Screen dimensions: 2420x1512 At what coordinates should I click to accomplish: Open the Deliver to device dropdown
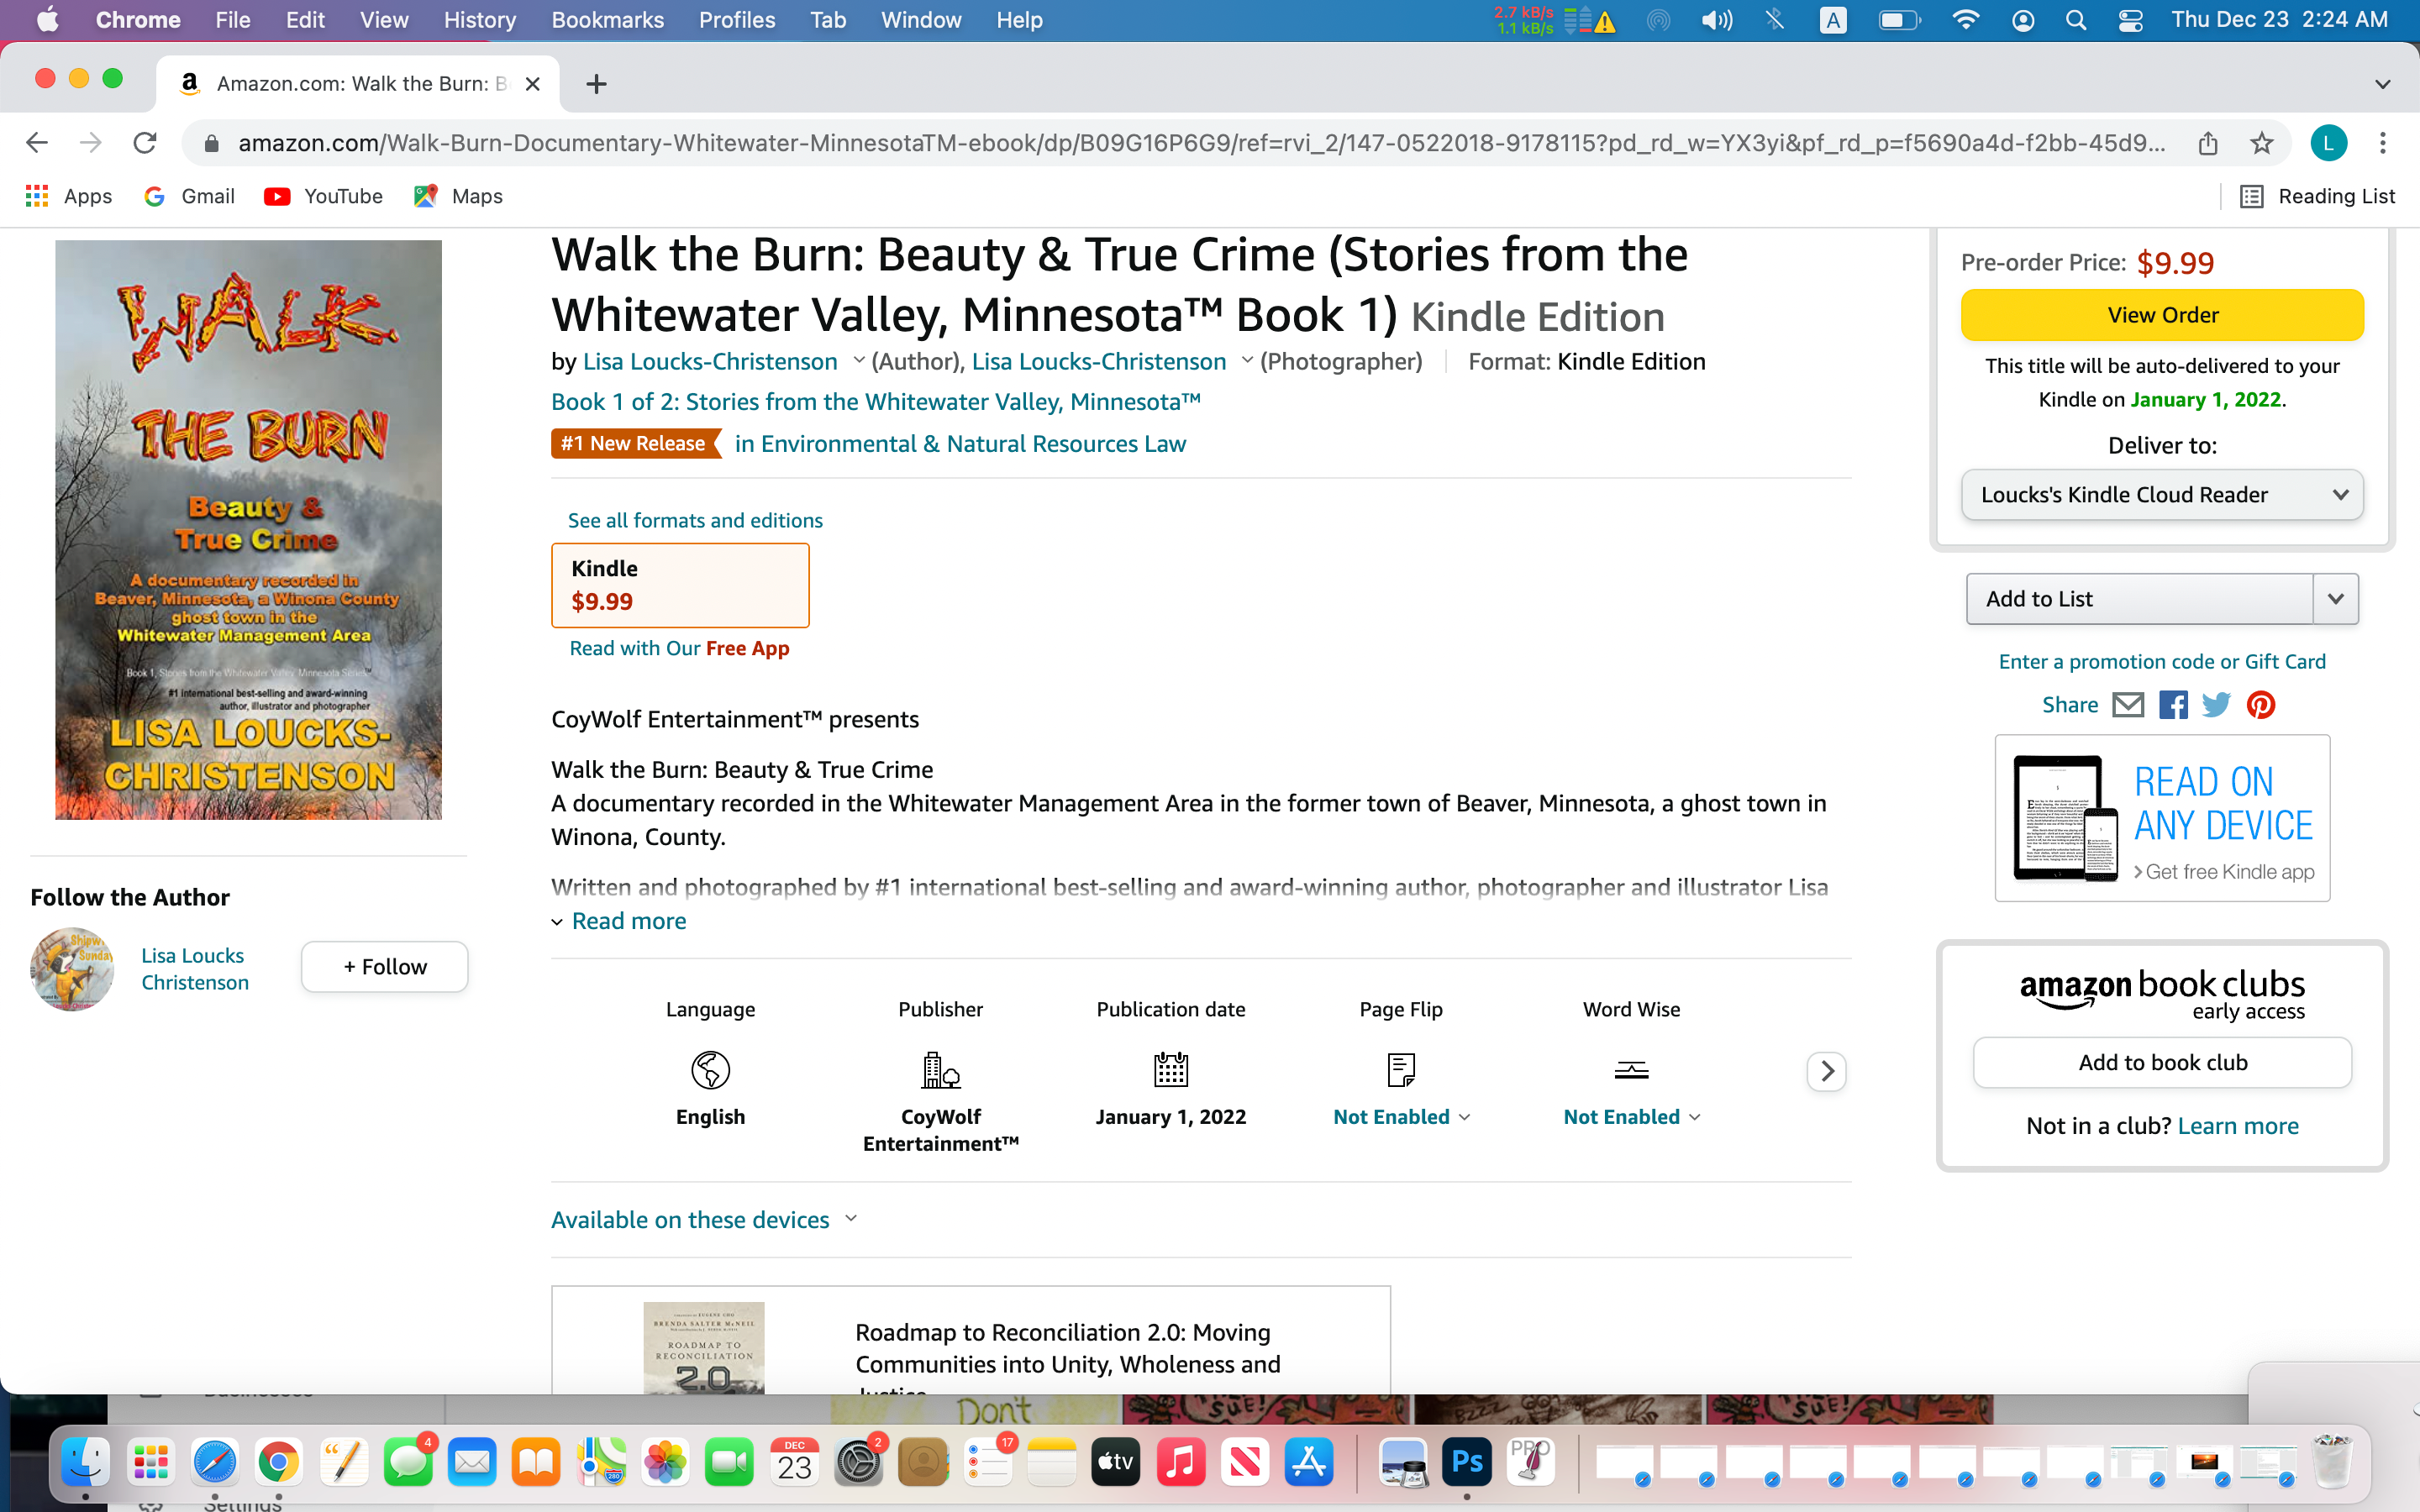tap(2162, 495)
